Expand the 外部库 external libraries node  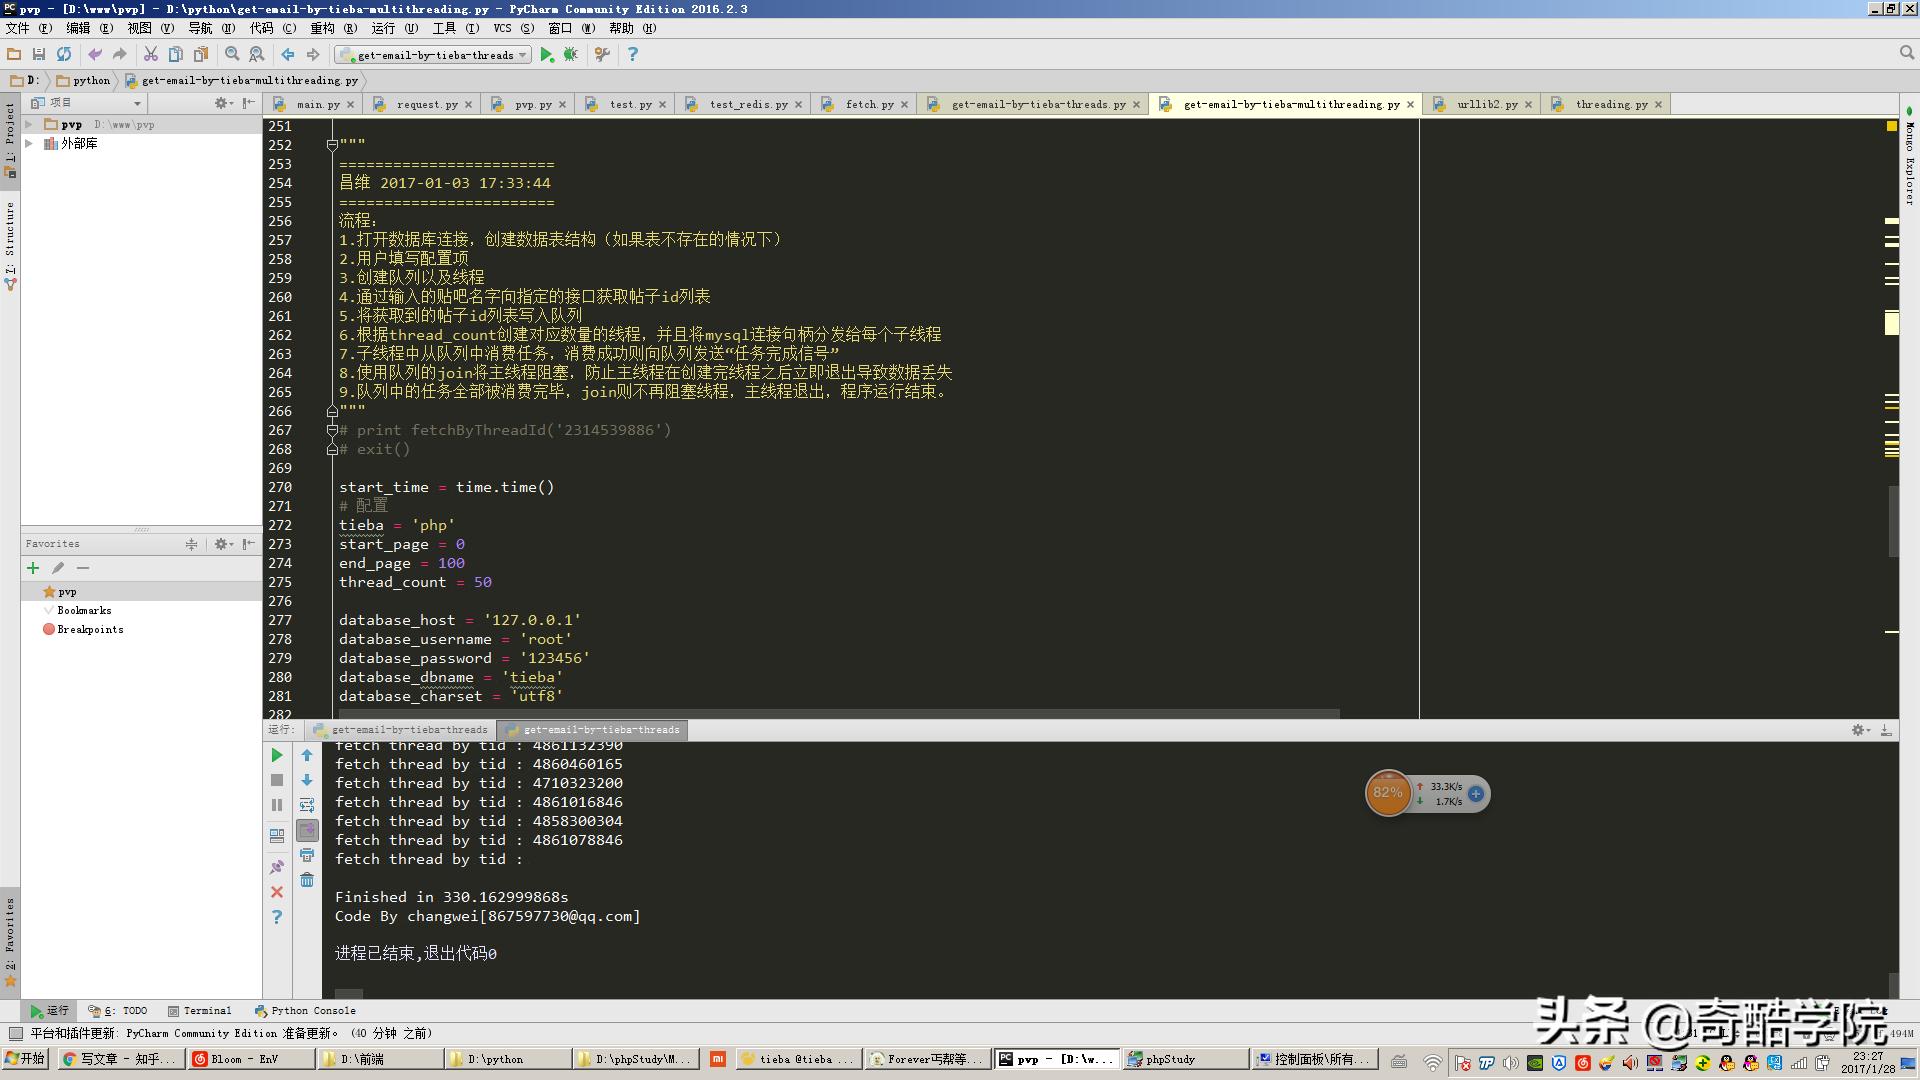coord(29,144)
